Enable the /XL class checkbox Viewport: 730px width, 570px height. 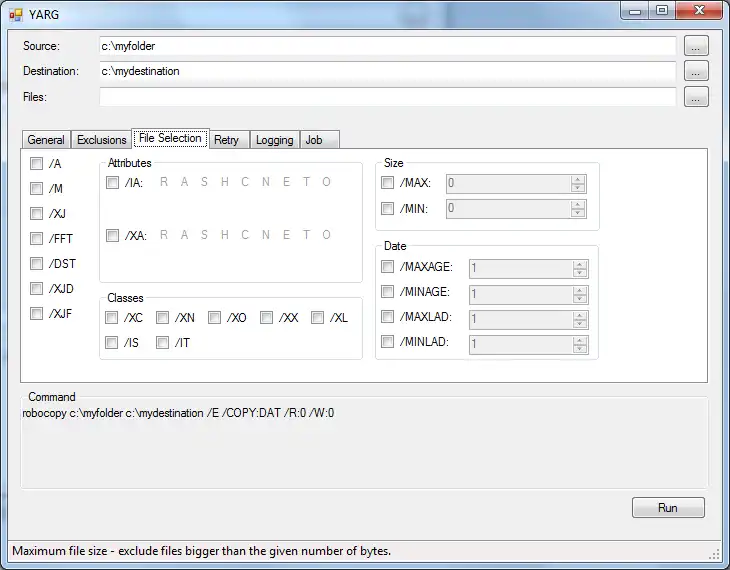pos(318,318)
